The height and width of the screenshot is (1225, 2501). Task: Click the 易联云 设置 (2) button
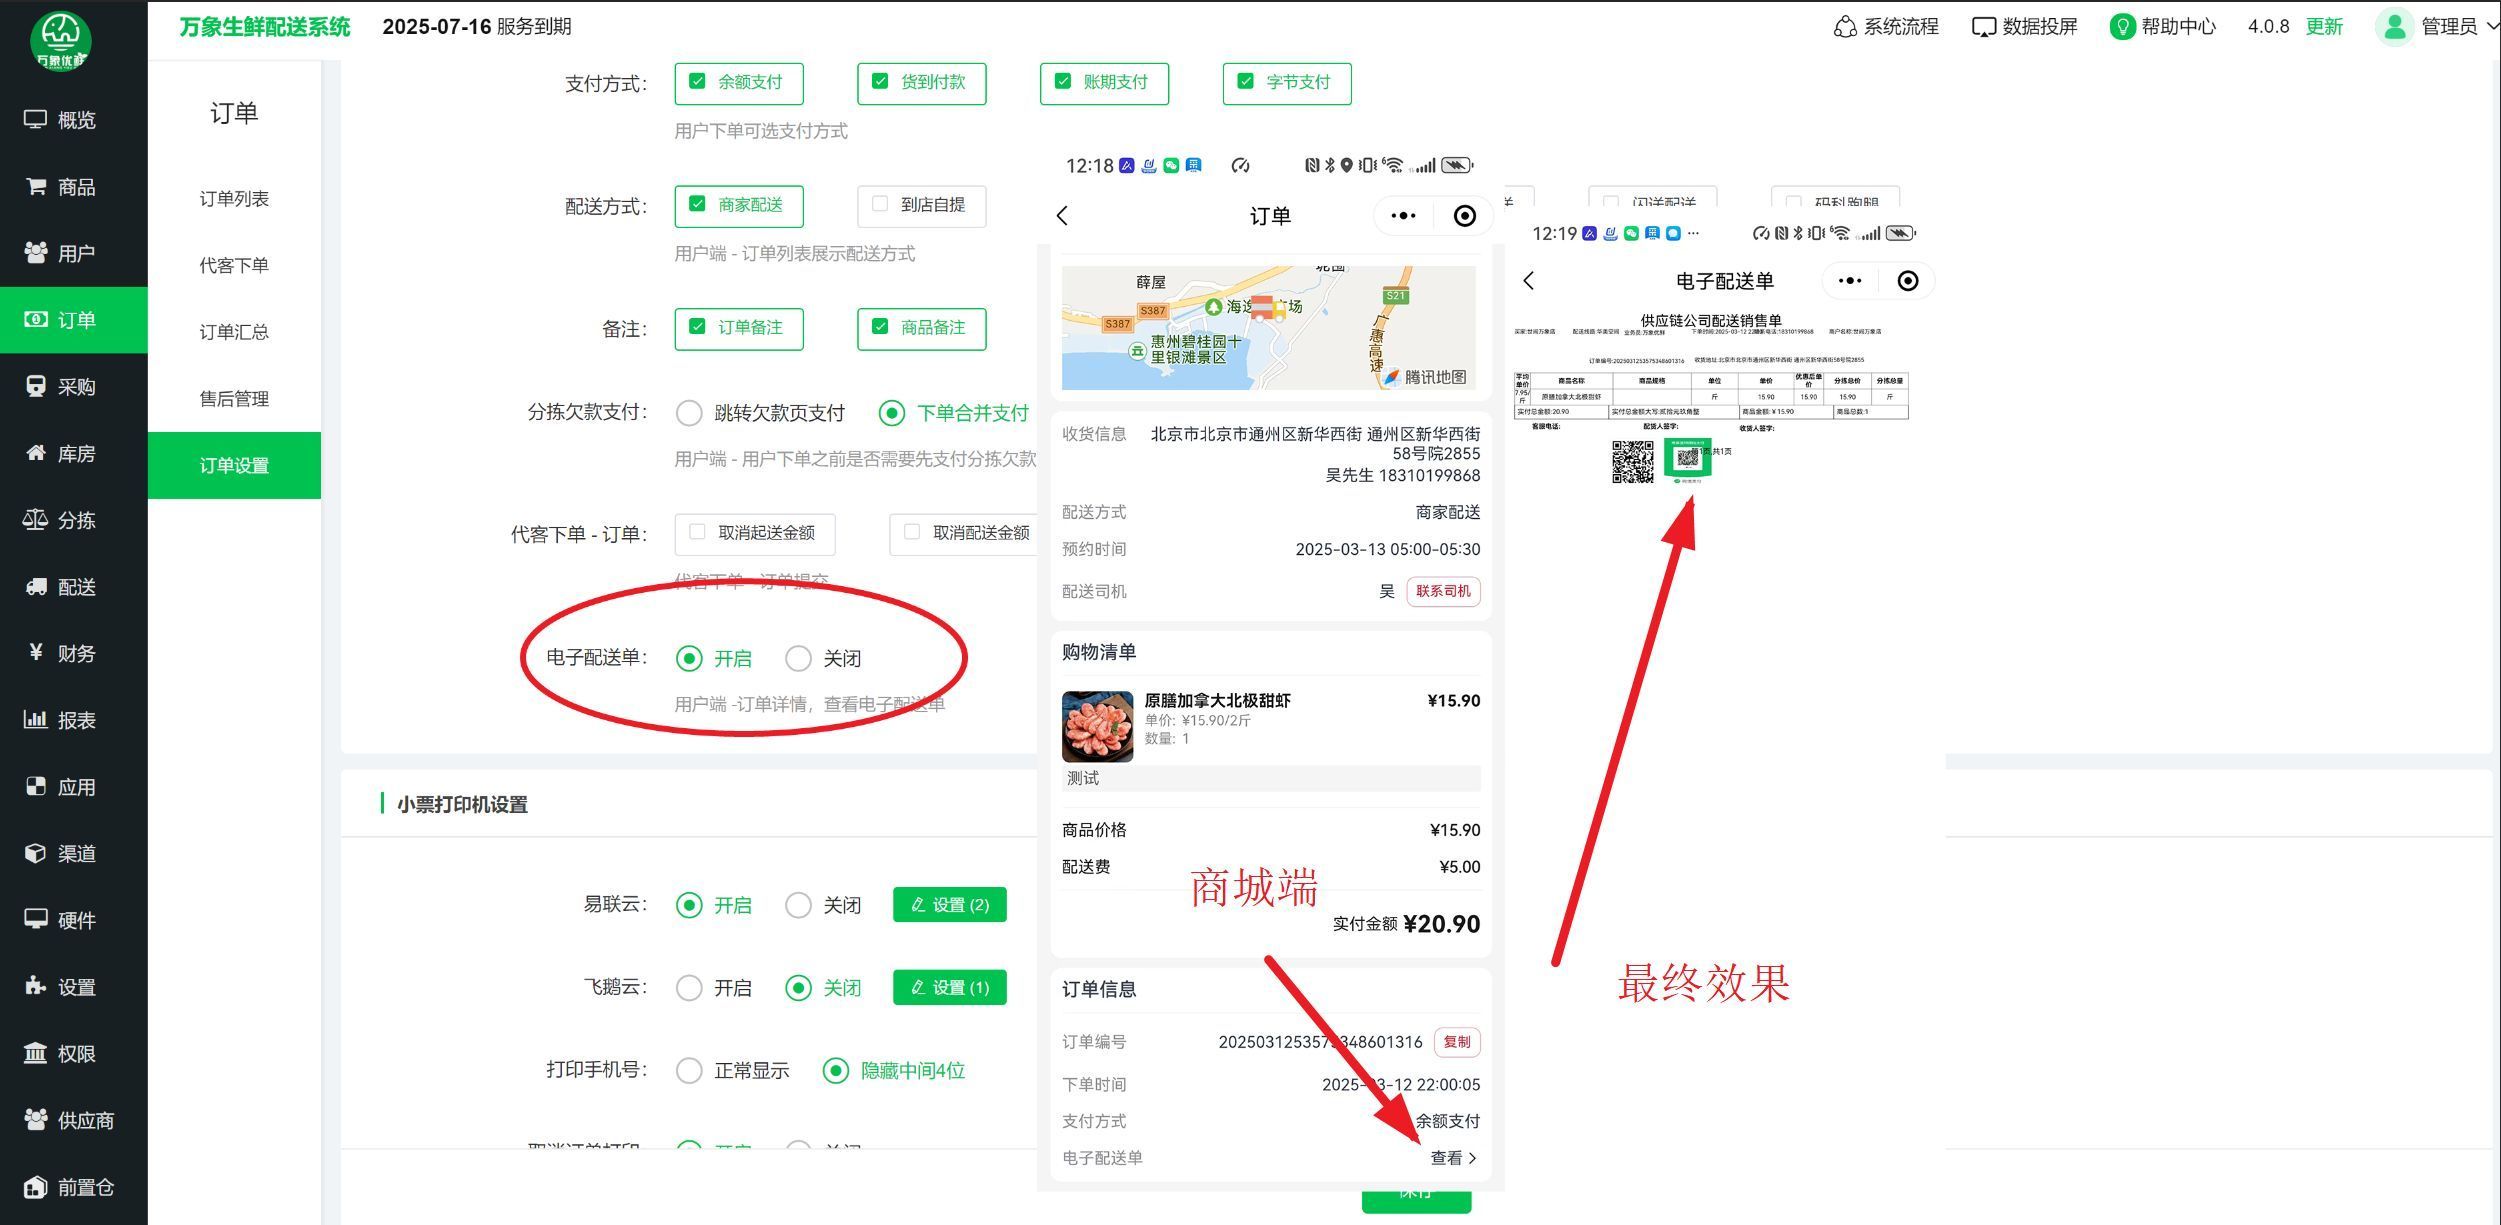point(949,905)
